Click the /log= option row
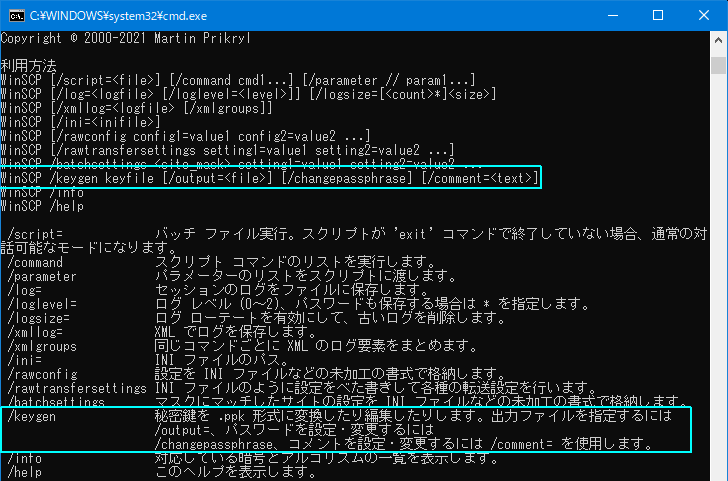 [x=217, y=290]
